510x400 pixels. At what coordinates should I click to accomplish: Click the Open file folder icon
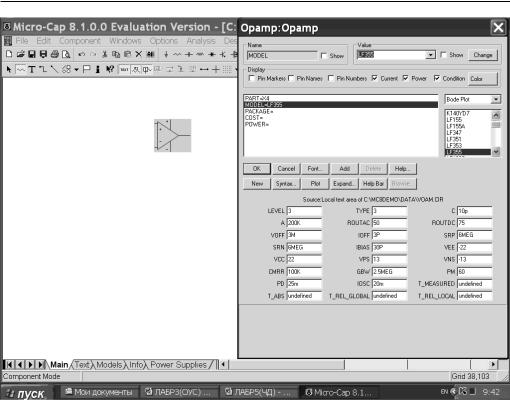[20, 54]
